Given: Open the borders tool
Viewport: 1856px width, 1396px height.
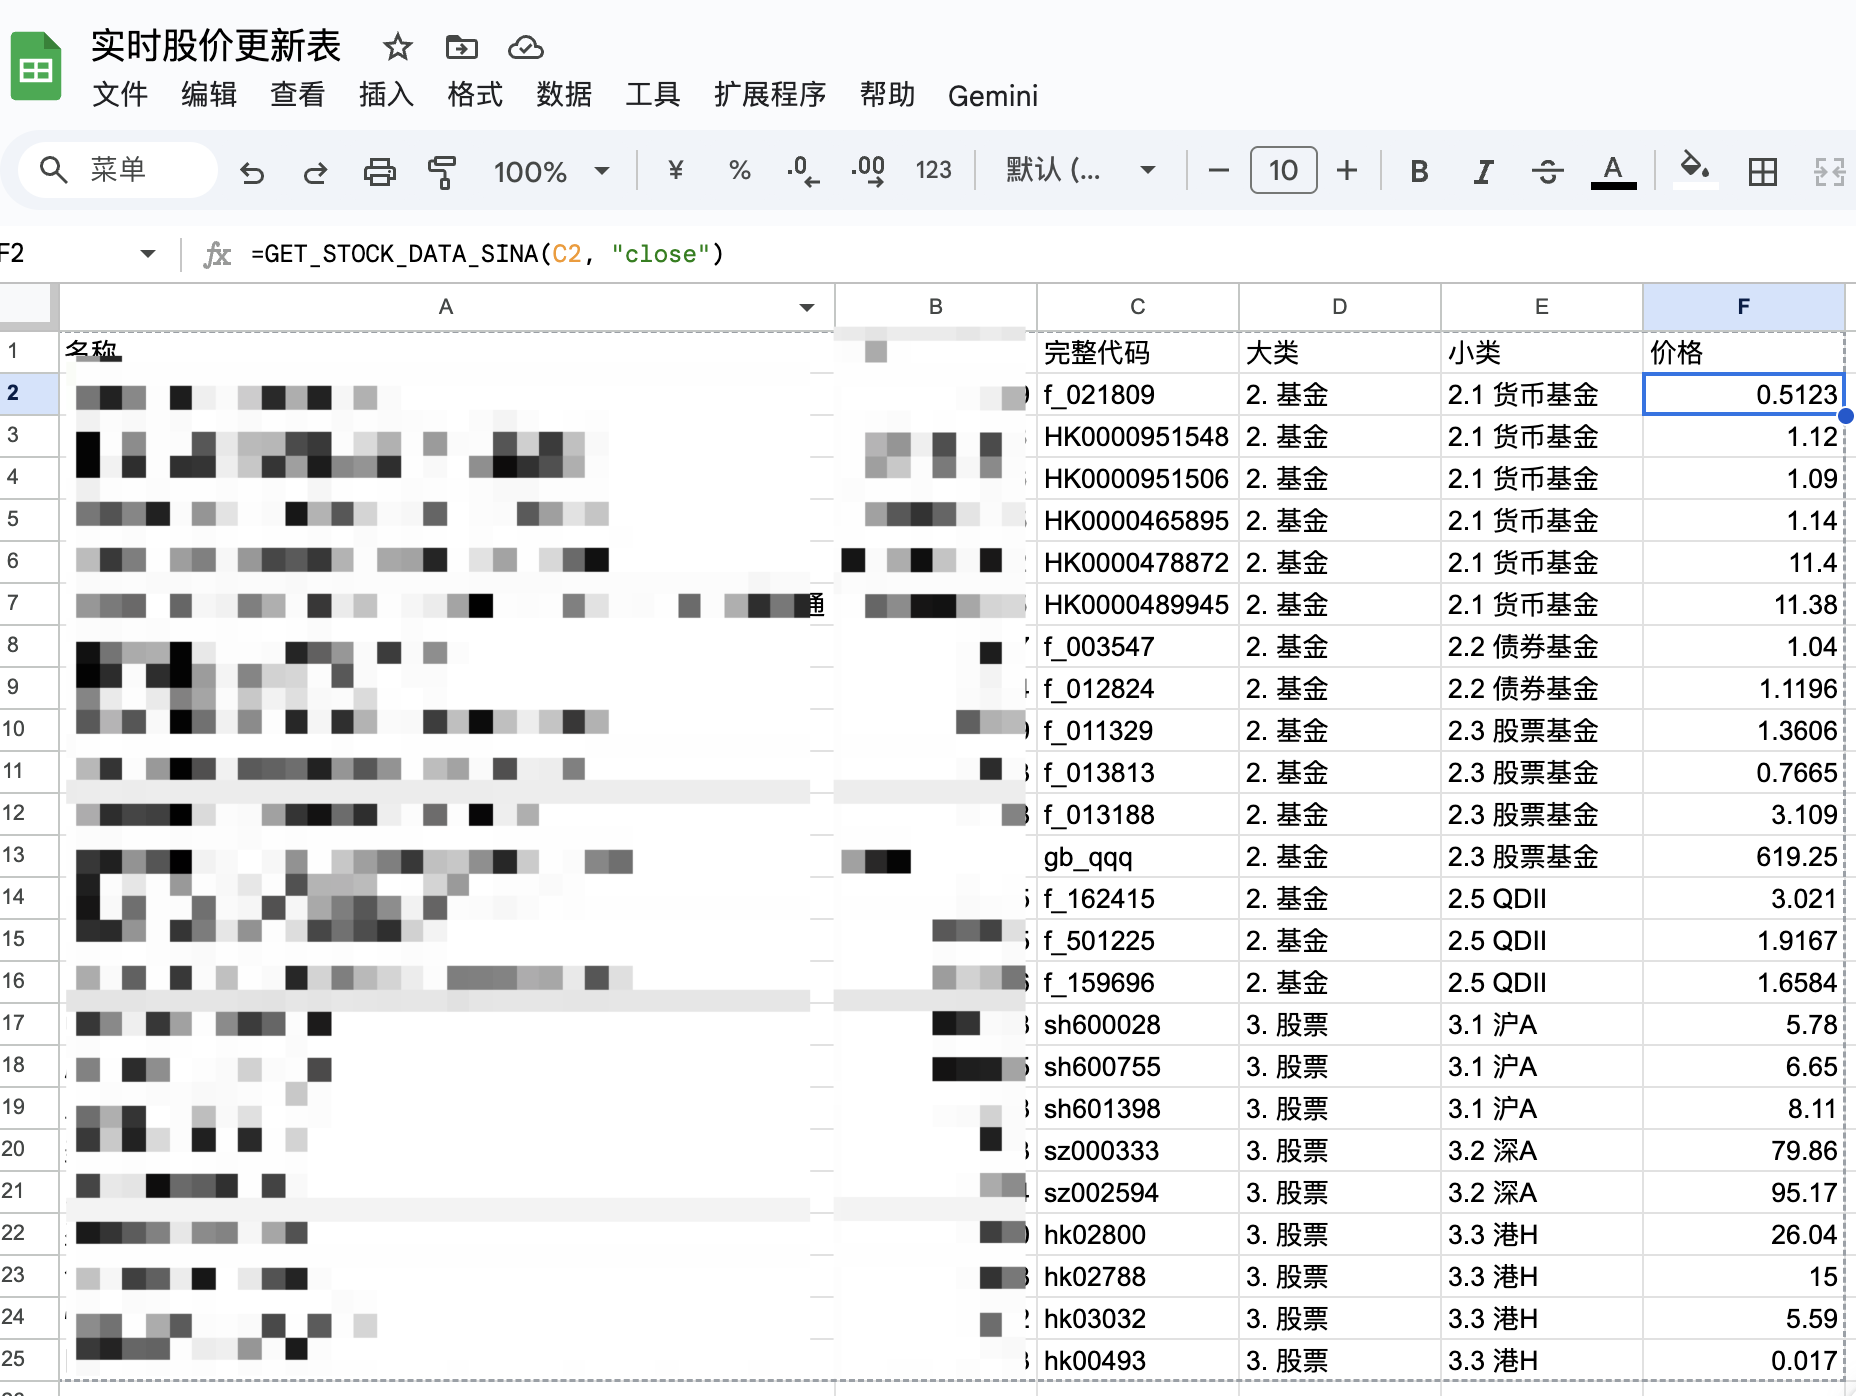Looking at the screenshot, I should [x=1762, y=172].
